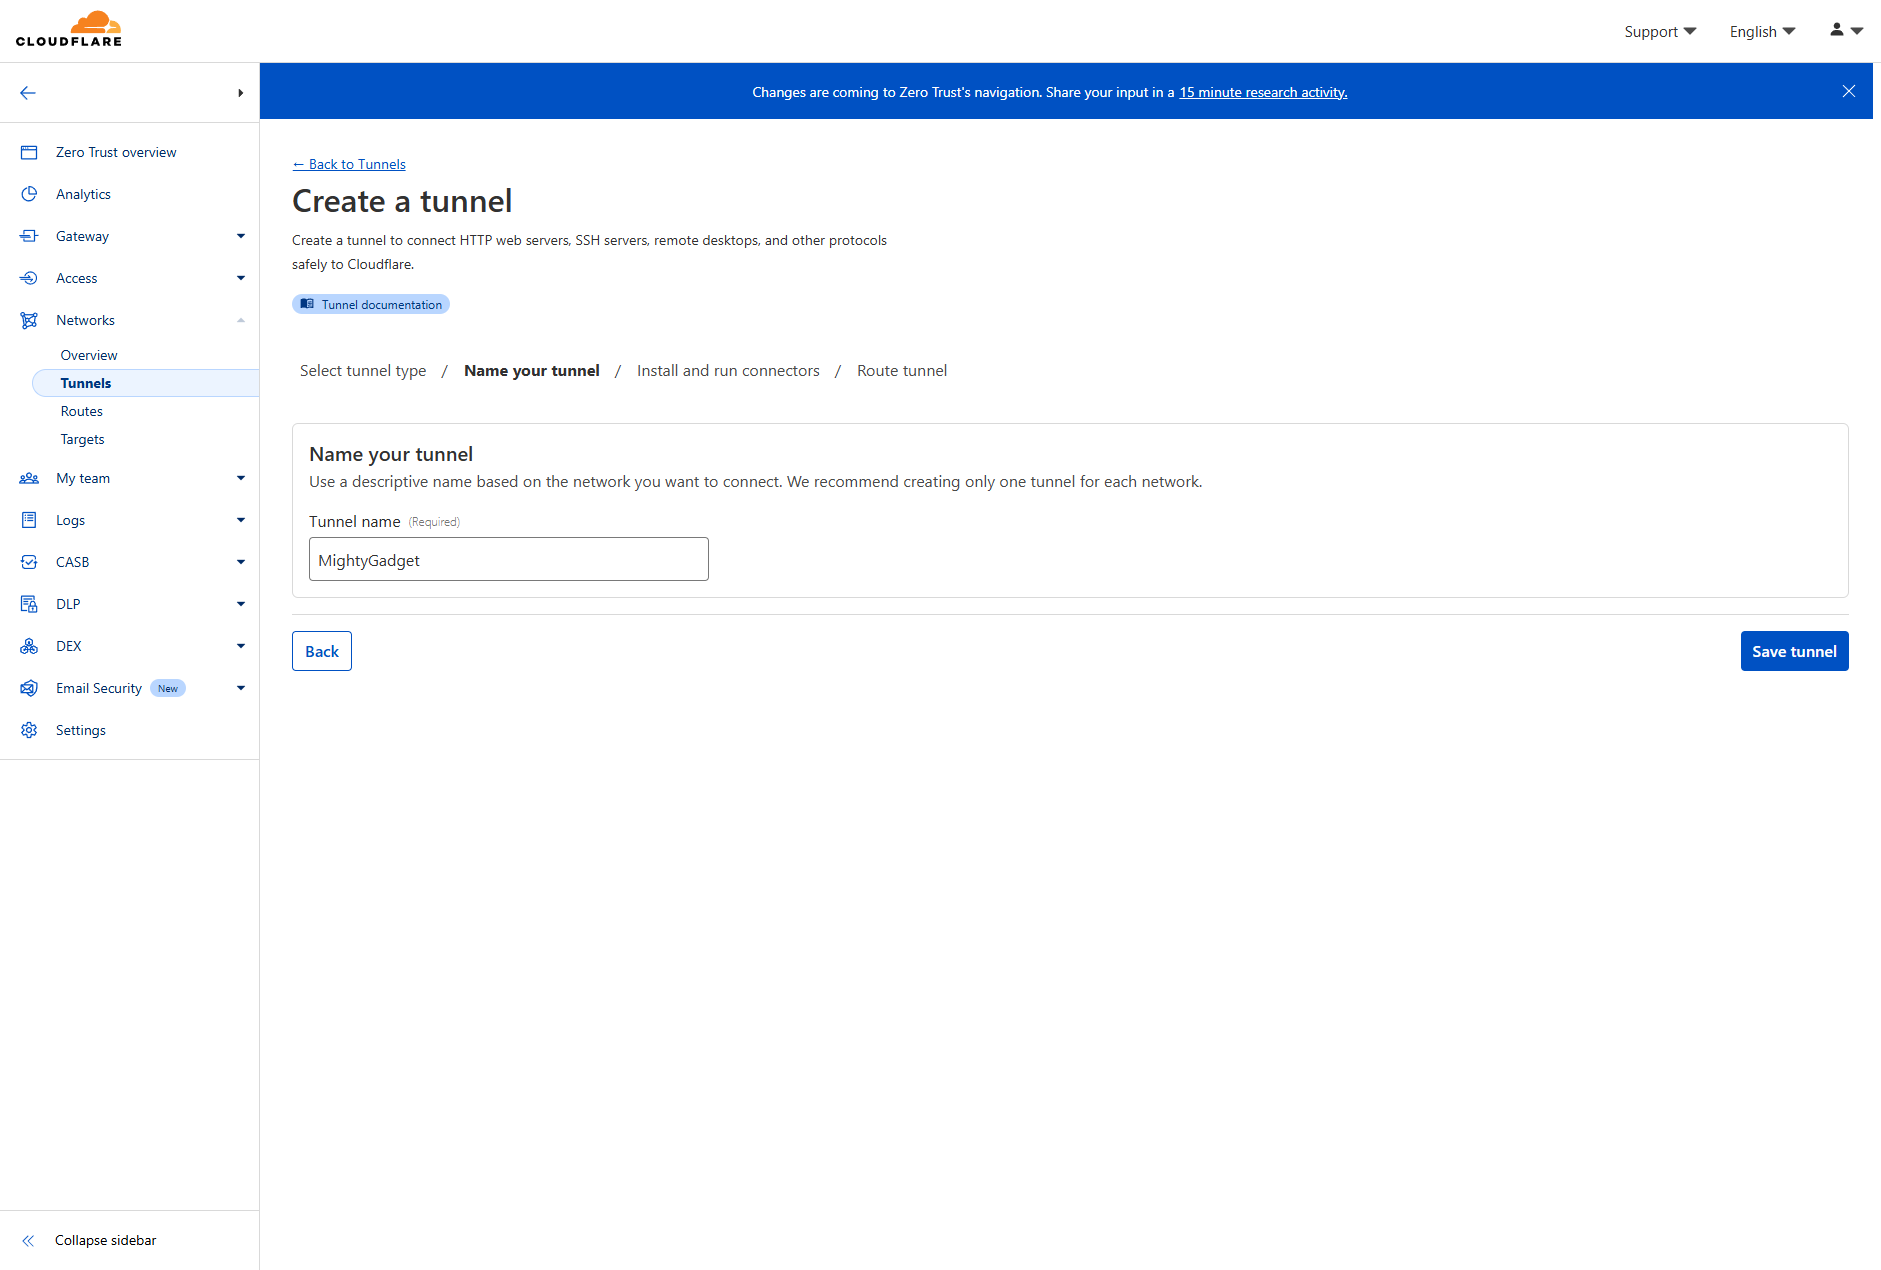Select the Gateway icon in the sidebar

[29, 236]
